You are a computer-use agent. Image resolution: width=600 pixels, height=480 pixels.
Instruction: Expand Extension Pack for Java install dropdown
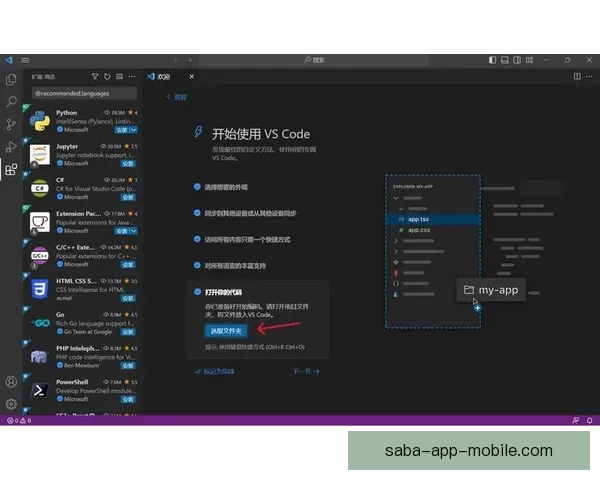(134, 231)
